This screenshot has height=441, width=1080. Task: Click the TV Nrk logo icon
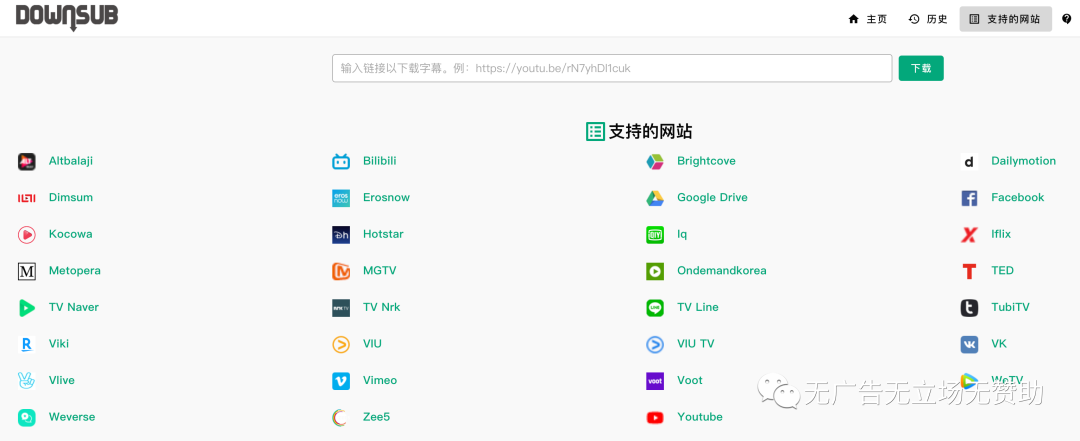pos(341,307)
